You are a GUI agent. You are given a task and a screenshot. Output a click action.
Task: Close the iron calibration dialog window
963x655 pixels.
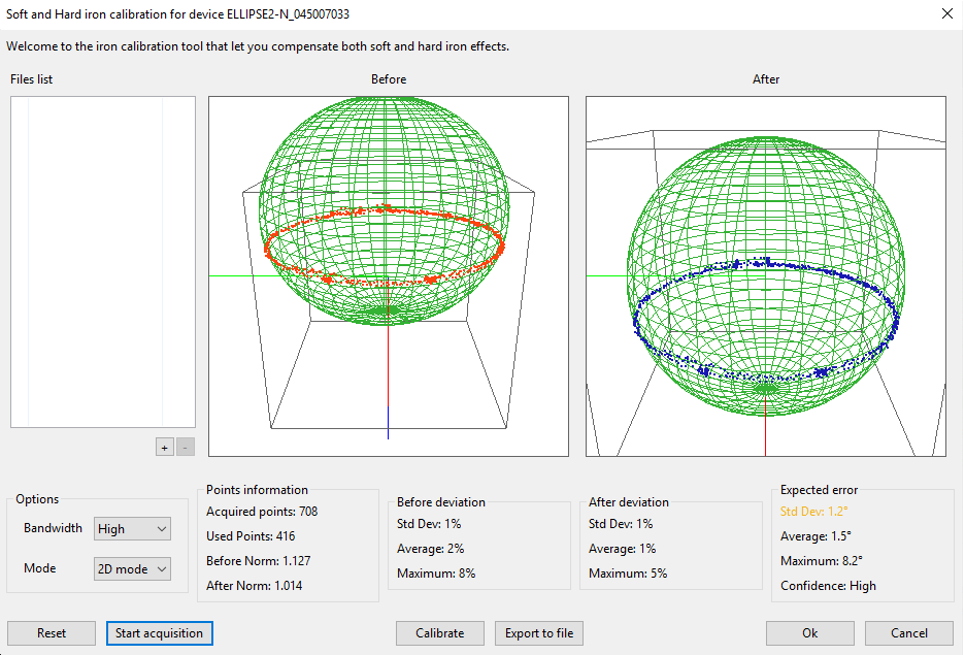coord(947,14)
